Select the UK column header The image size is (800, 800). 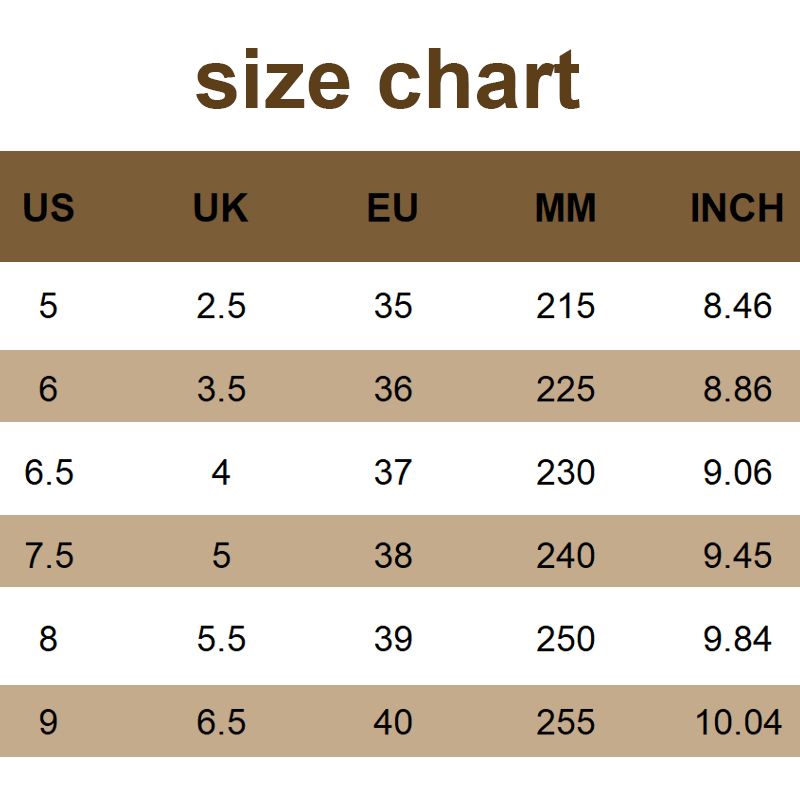[220, 208]
